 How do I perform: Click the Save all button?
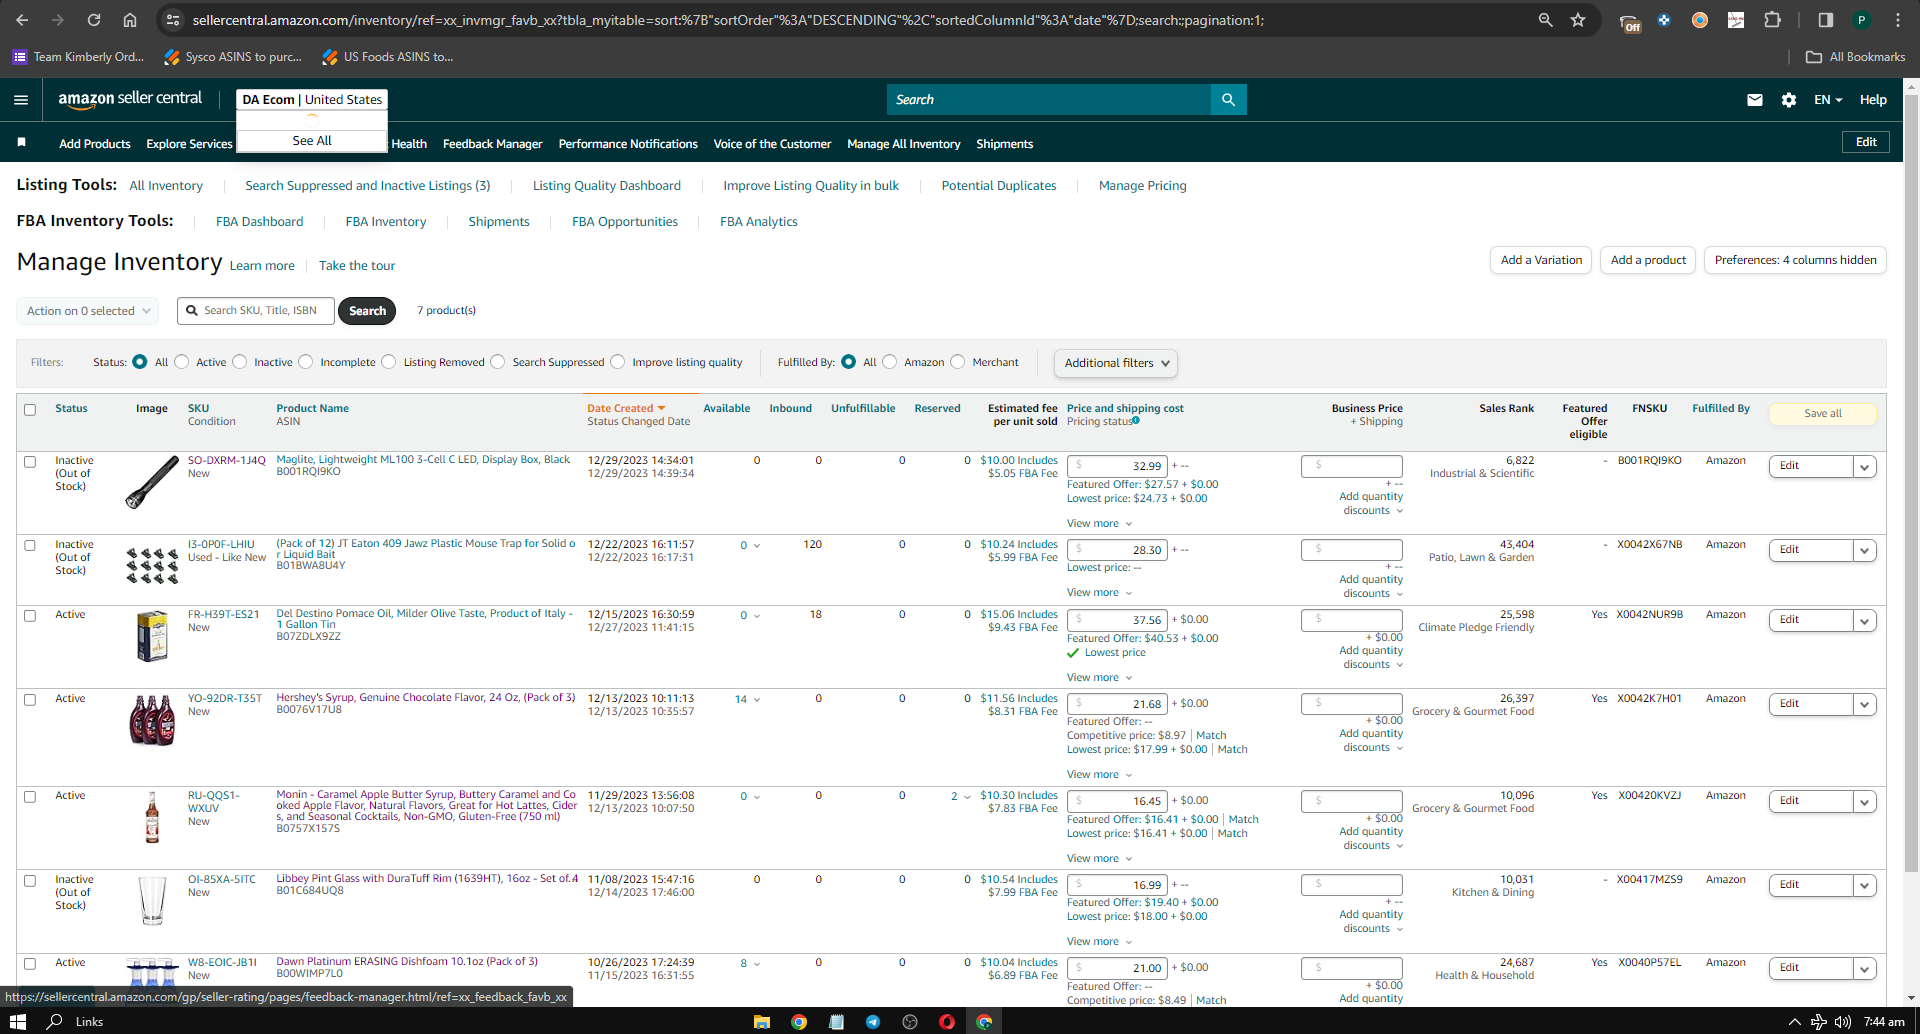coord(1823,414)
